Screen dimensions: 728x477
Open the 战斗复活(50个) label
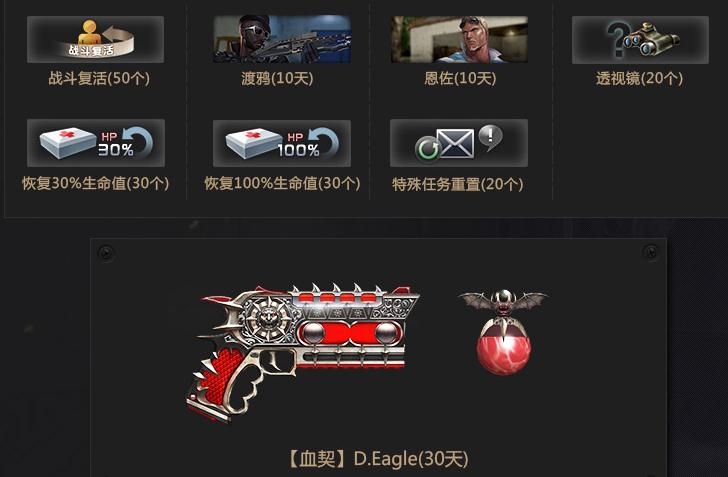pos(99,78)
